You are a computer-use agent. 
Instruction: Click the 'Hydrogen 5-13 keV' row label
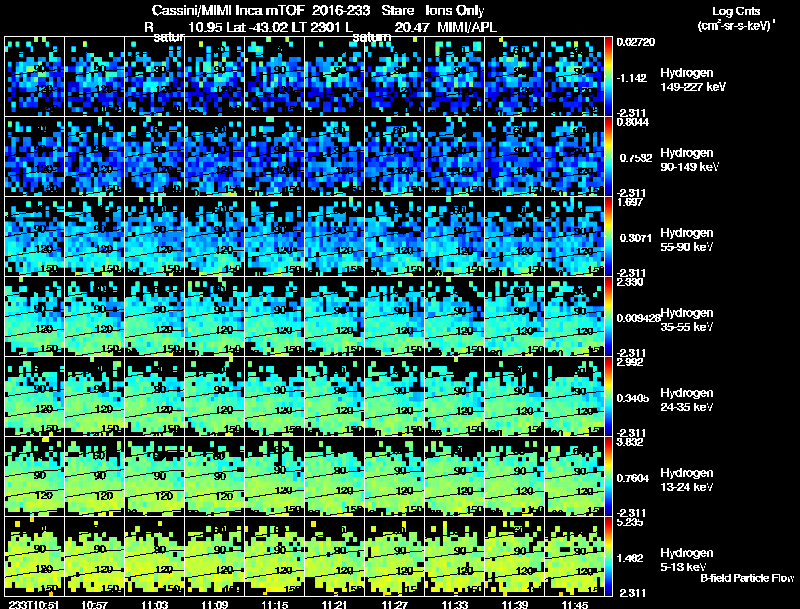[x=687, y=560]
